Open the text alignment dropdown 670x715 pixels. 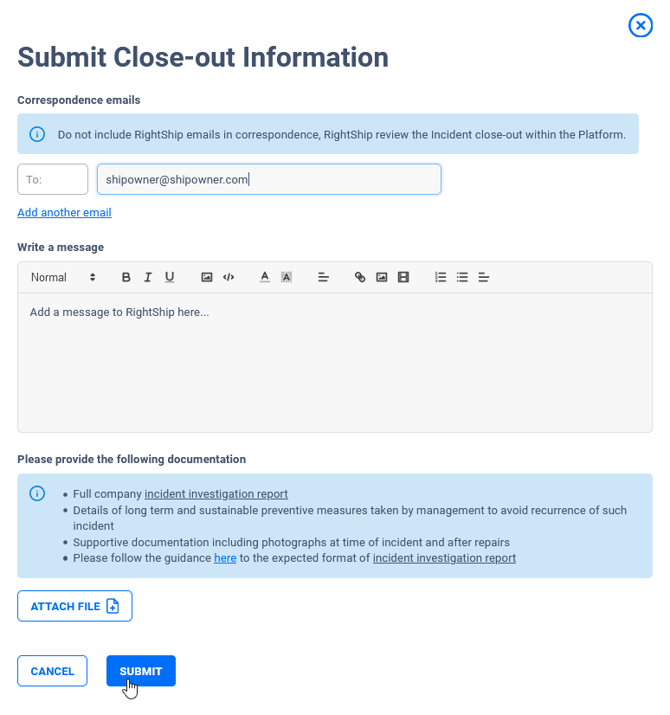pyautogui.click(x=323, y=277)
